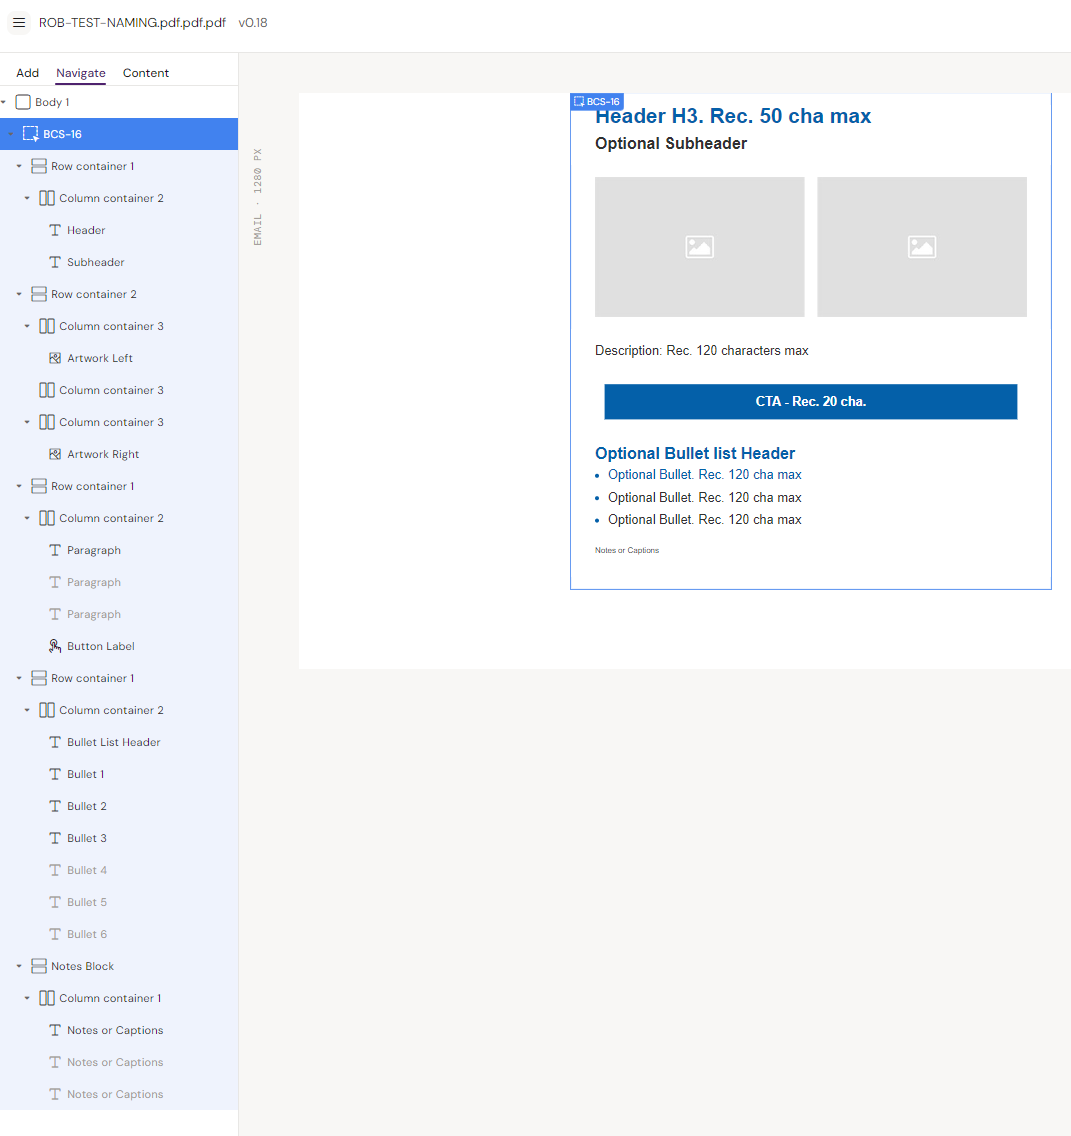Click the left image placeholder on canvas
This screenshot has height=1136, width=1071.
[x=699, y=247]
